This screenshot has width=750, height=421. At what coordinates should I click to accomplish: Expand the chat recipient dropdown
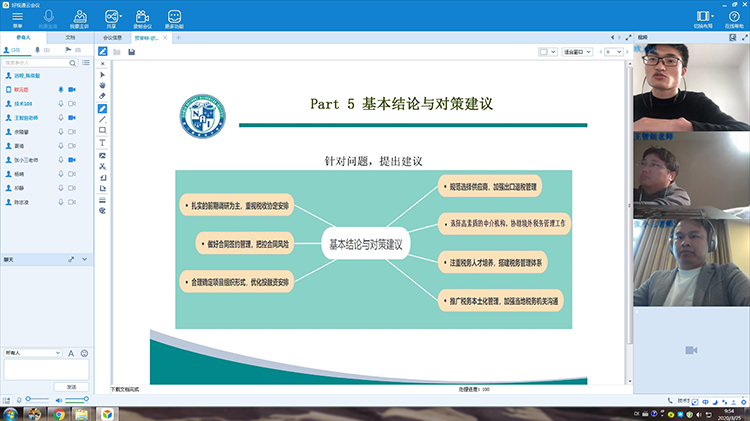click(x=57, y=352)
